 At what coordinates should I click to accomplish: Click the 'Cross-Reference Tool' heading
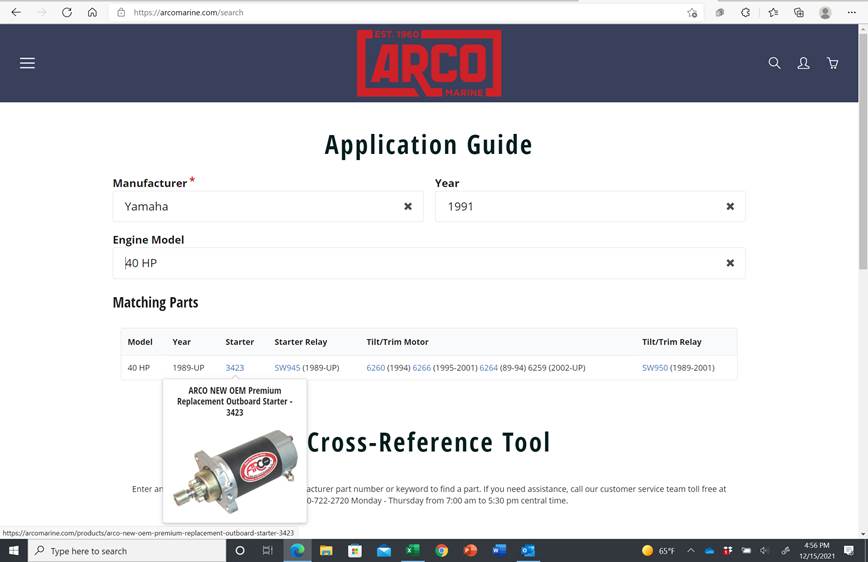point(429,442)
